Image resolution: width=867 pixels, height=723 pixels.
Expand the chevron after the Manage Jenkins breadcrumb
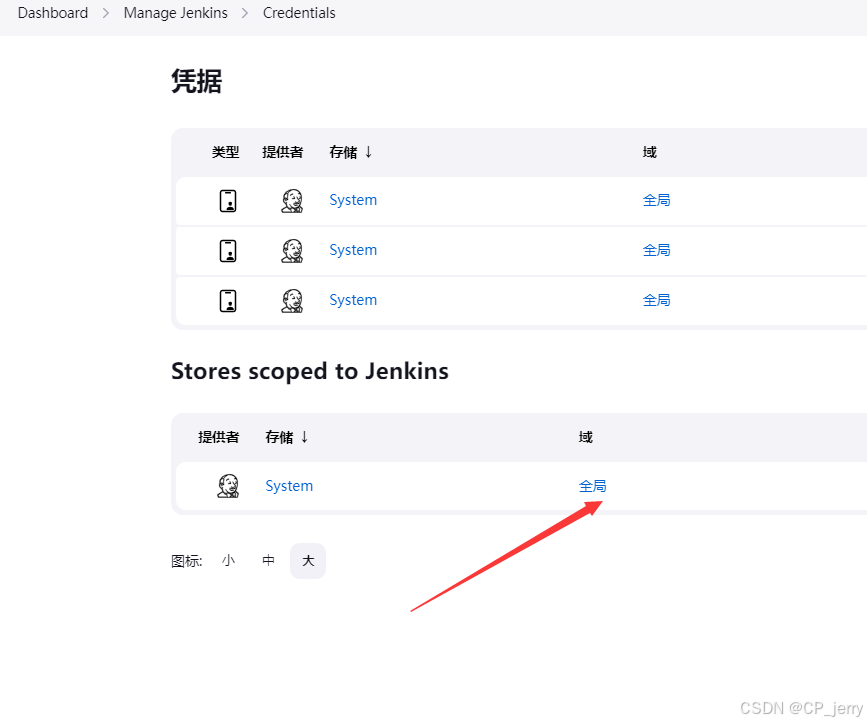[245, 13]
